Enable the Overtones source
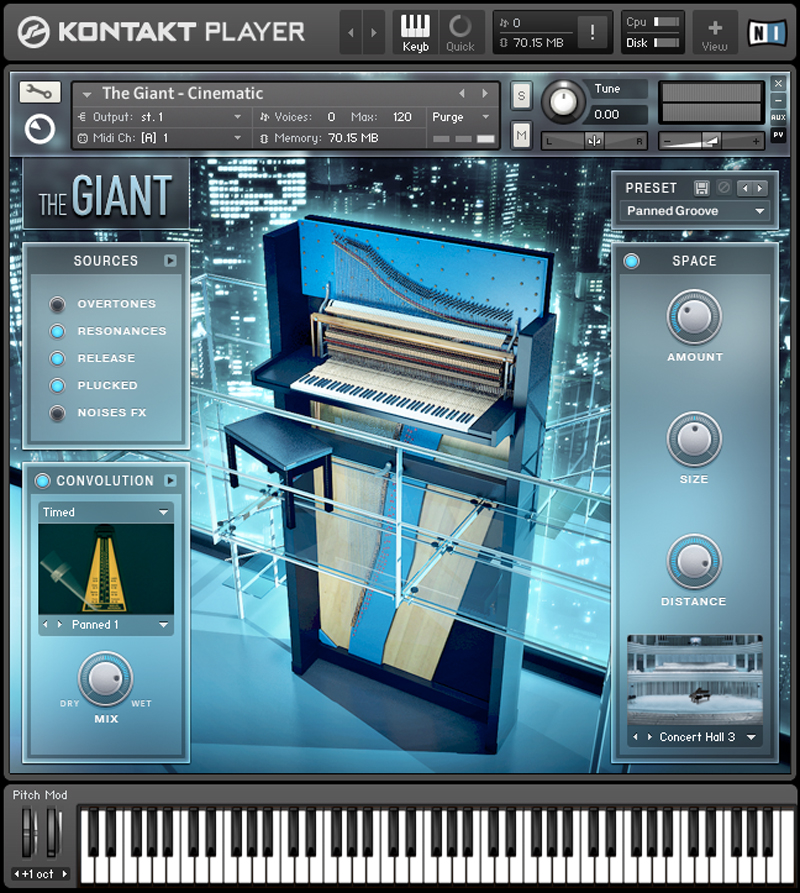 tap(57, 304)
